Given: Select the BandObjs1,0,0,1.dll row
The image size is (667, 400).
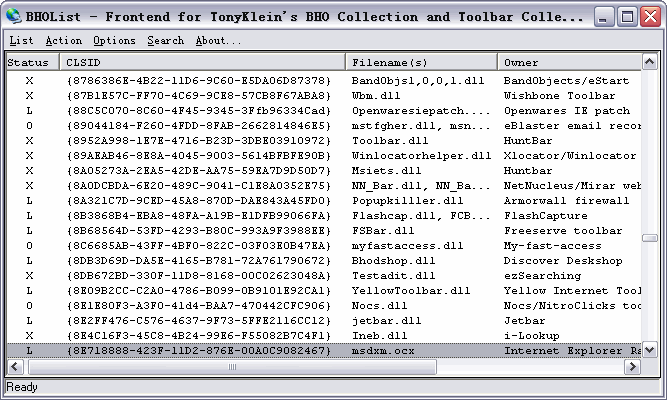Looking at the screenshot, I should (324, 80).
